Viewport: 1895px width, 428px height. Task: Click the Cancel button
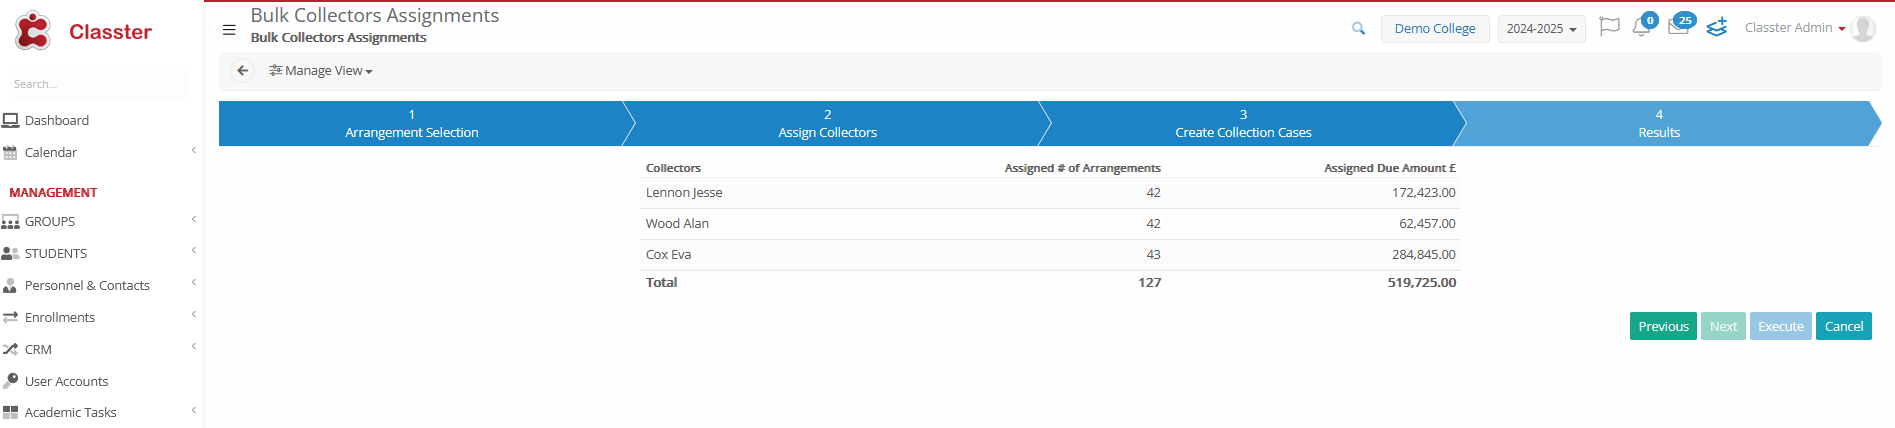pos(1843,327)
